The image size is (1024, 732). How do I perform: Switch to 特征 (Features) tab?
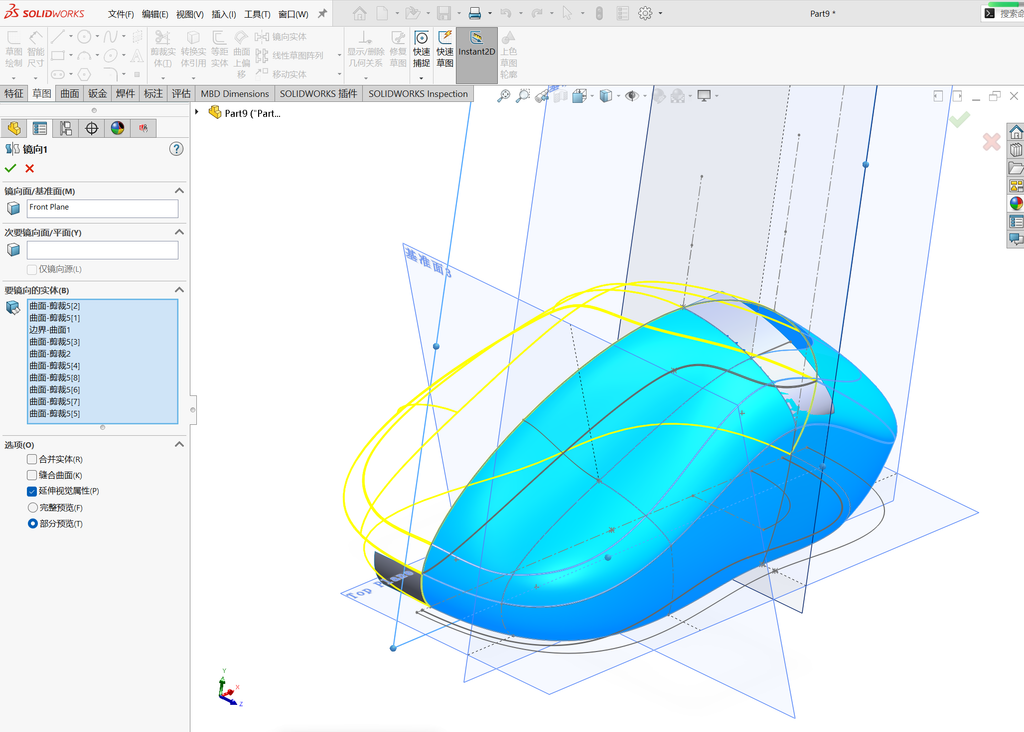(x=14, y=93)
